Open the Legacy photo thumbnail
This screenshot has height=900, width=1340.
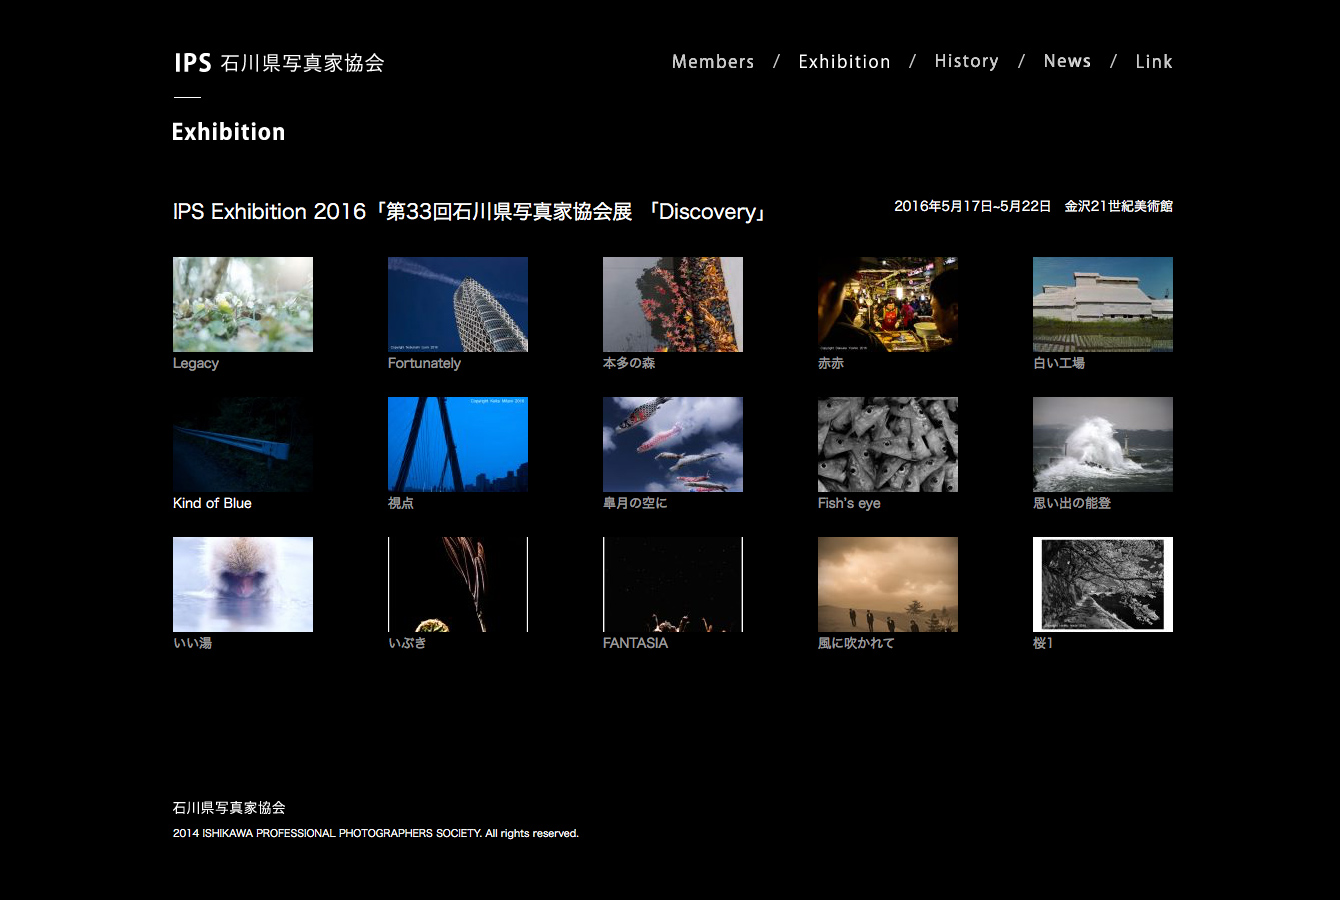point(243,304)
